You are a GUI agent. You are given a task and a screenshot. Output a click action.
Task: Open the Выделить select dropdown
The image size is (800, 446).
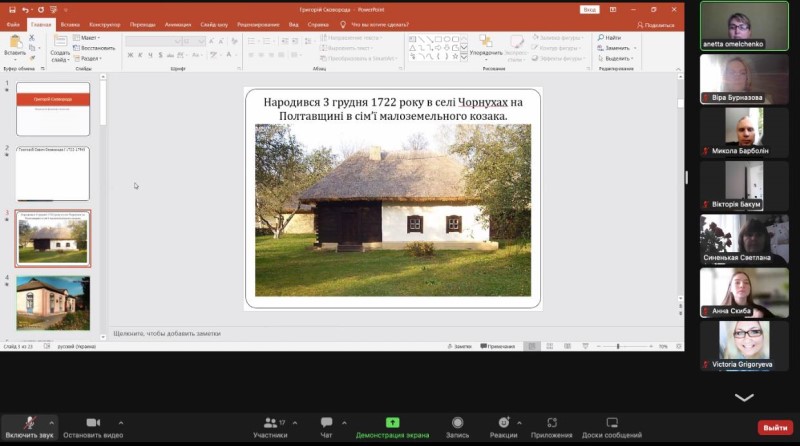click(616, 58)
